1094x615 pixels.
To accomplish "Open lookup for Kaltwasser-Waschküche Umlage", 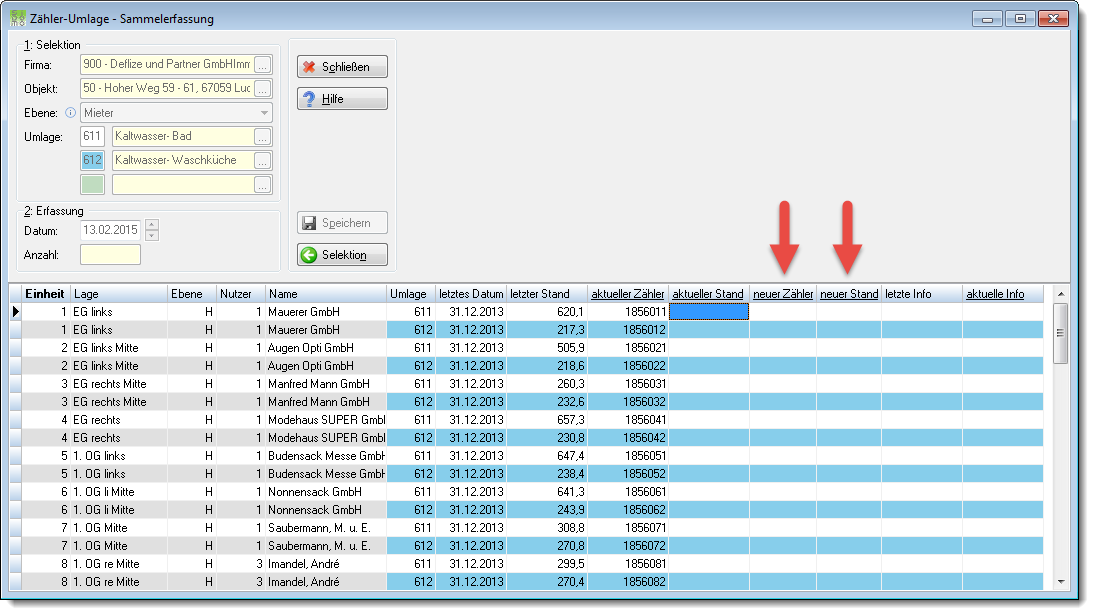I will click(262, 161).
